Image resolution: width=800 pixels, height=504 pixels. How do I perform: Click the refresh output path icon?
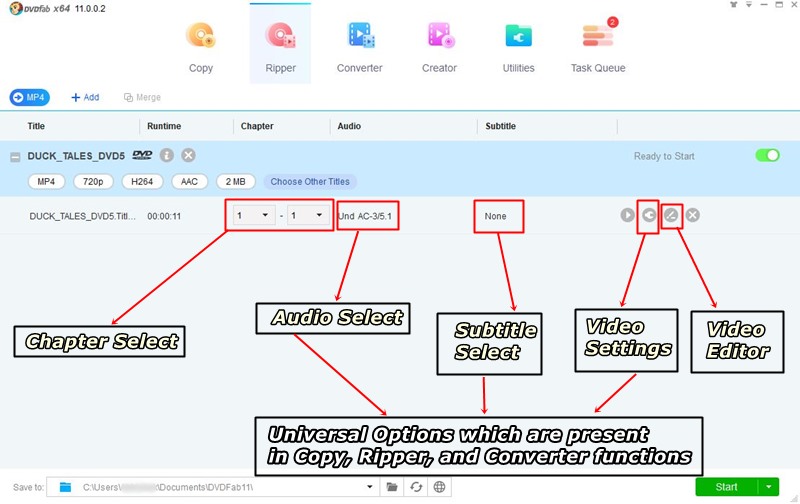coord(416,487)
